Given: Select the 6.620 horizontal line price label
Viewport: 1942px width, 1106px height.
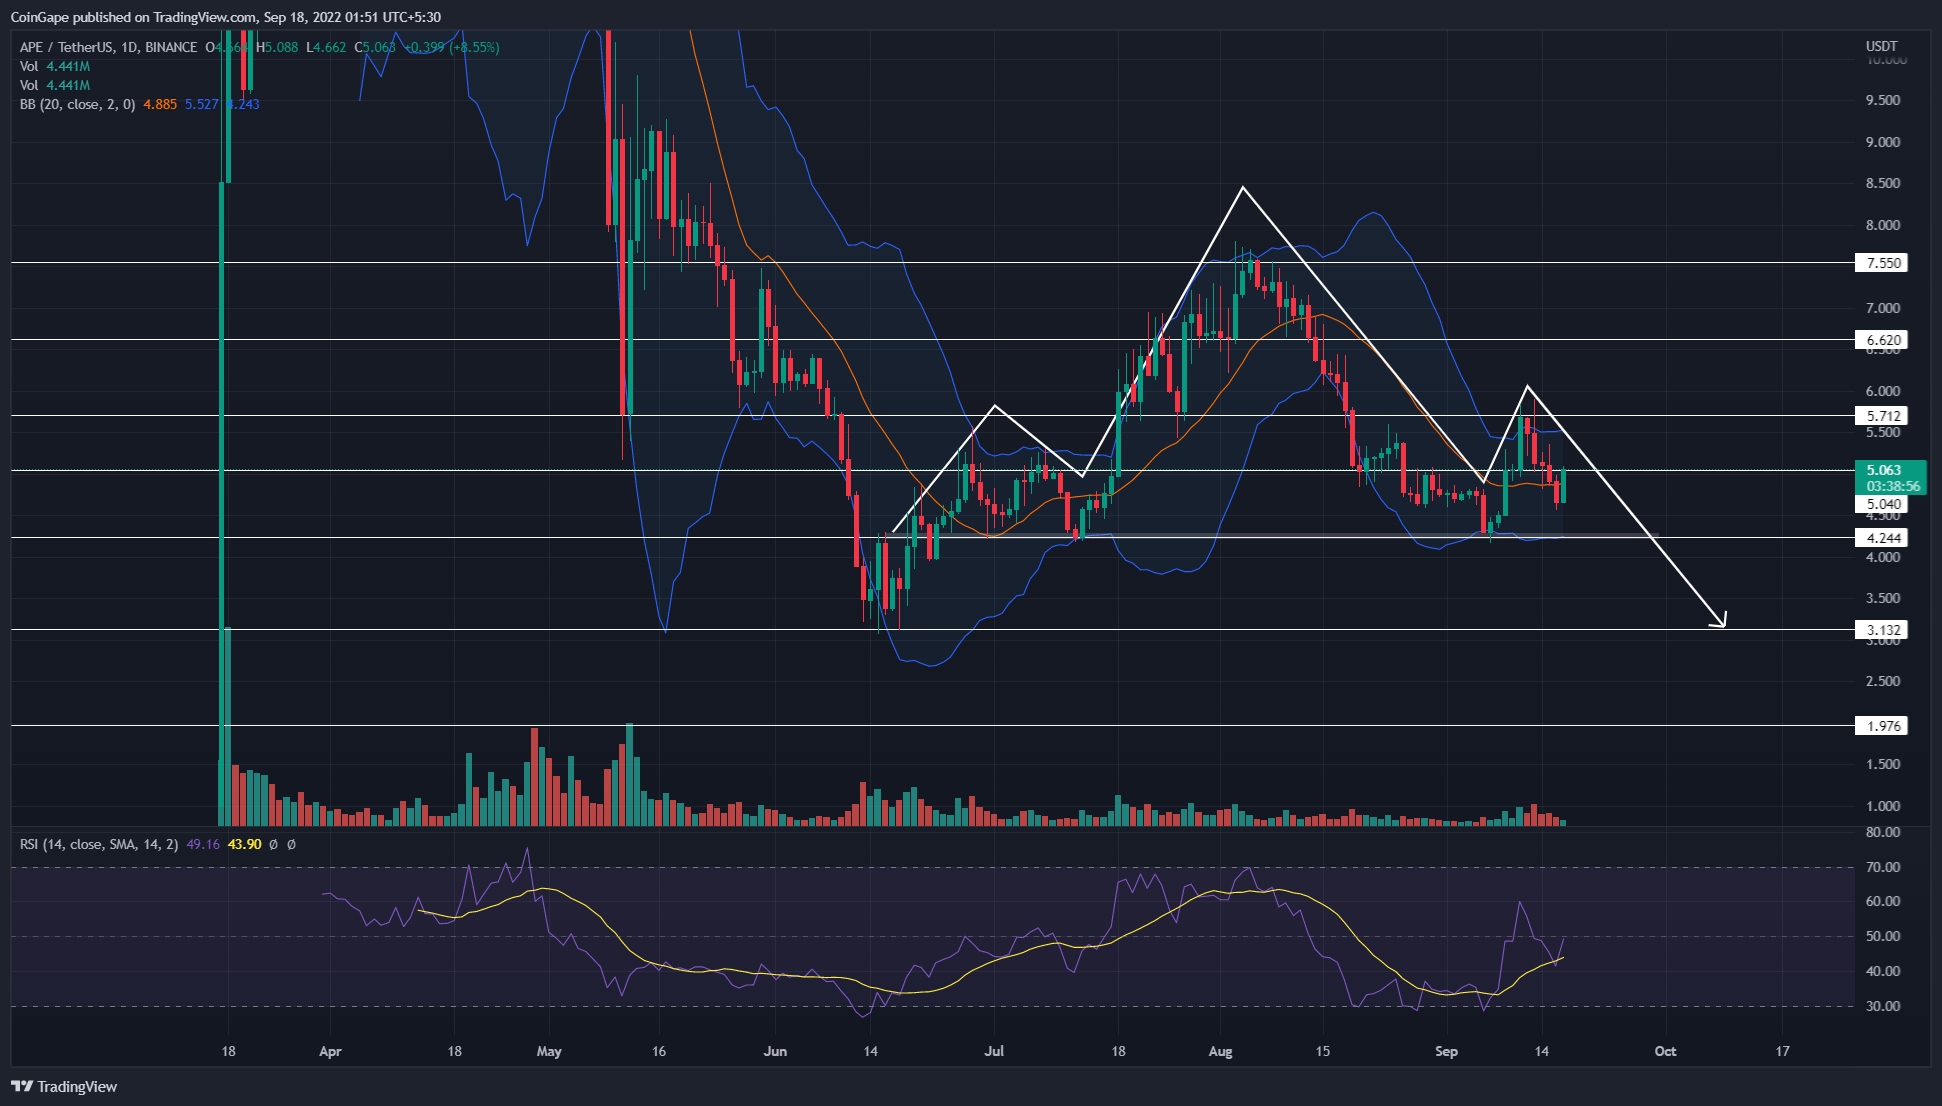Looking at the screenshot, I should [1880, 340].
